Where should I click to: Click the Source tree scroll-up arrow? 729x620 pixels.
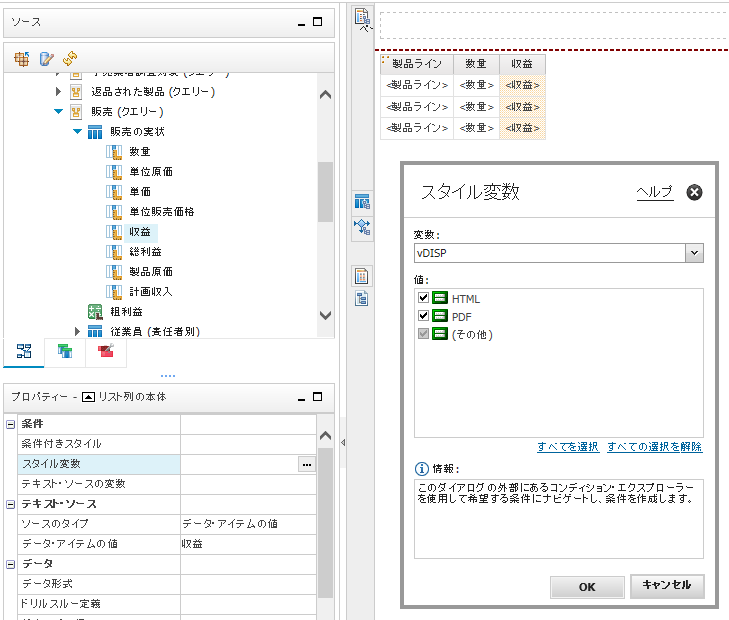pos(325,95)
